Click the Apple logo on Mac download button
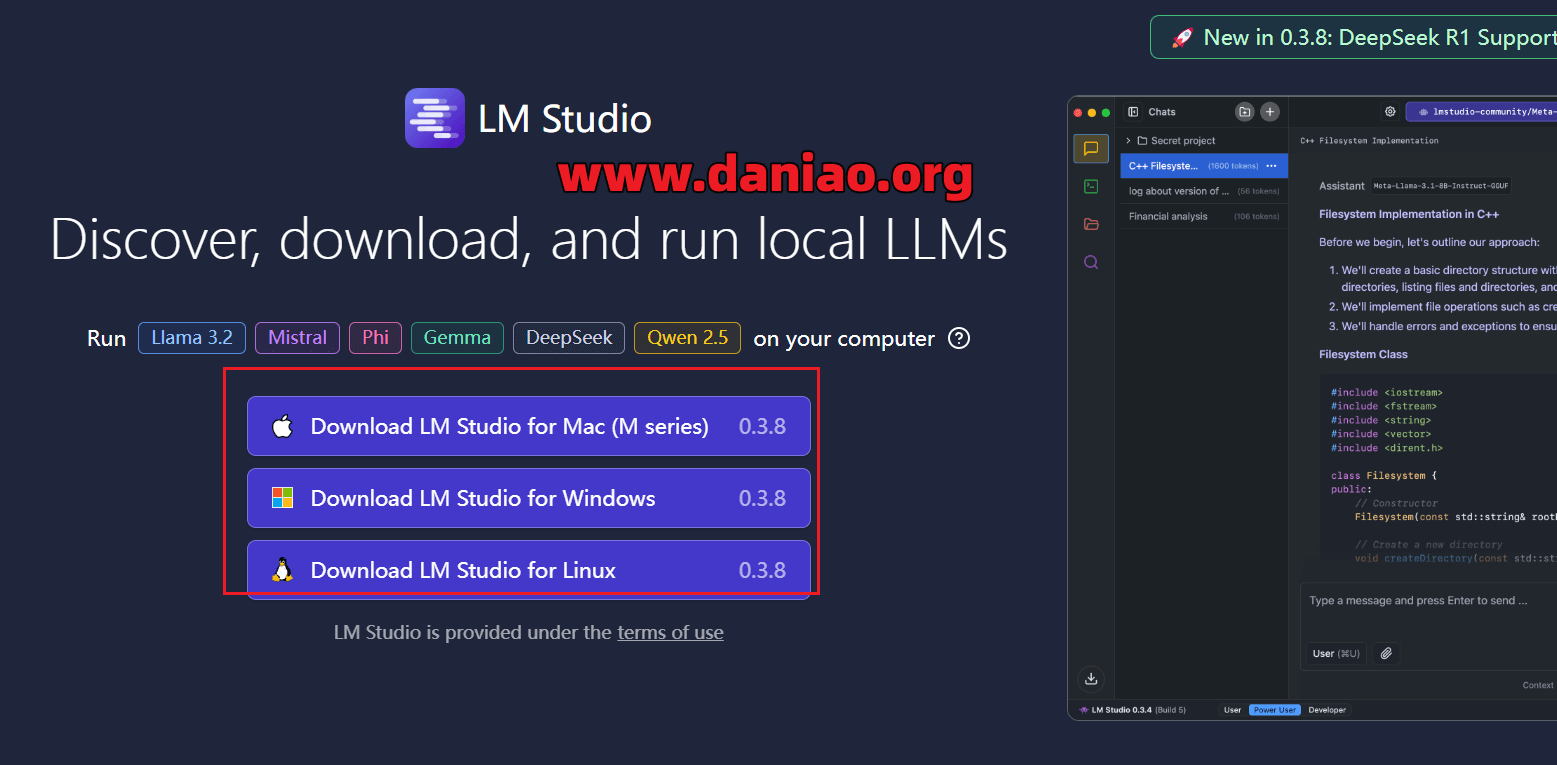The image size is (1557, 765). pos(283,427)
